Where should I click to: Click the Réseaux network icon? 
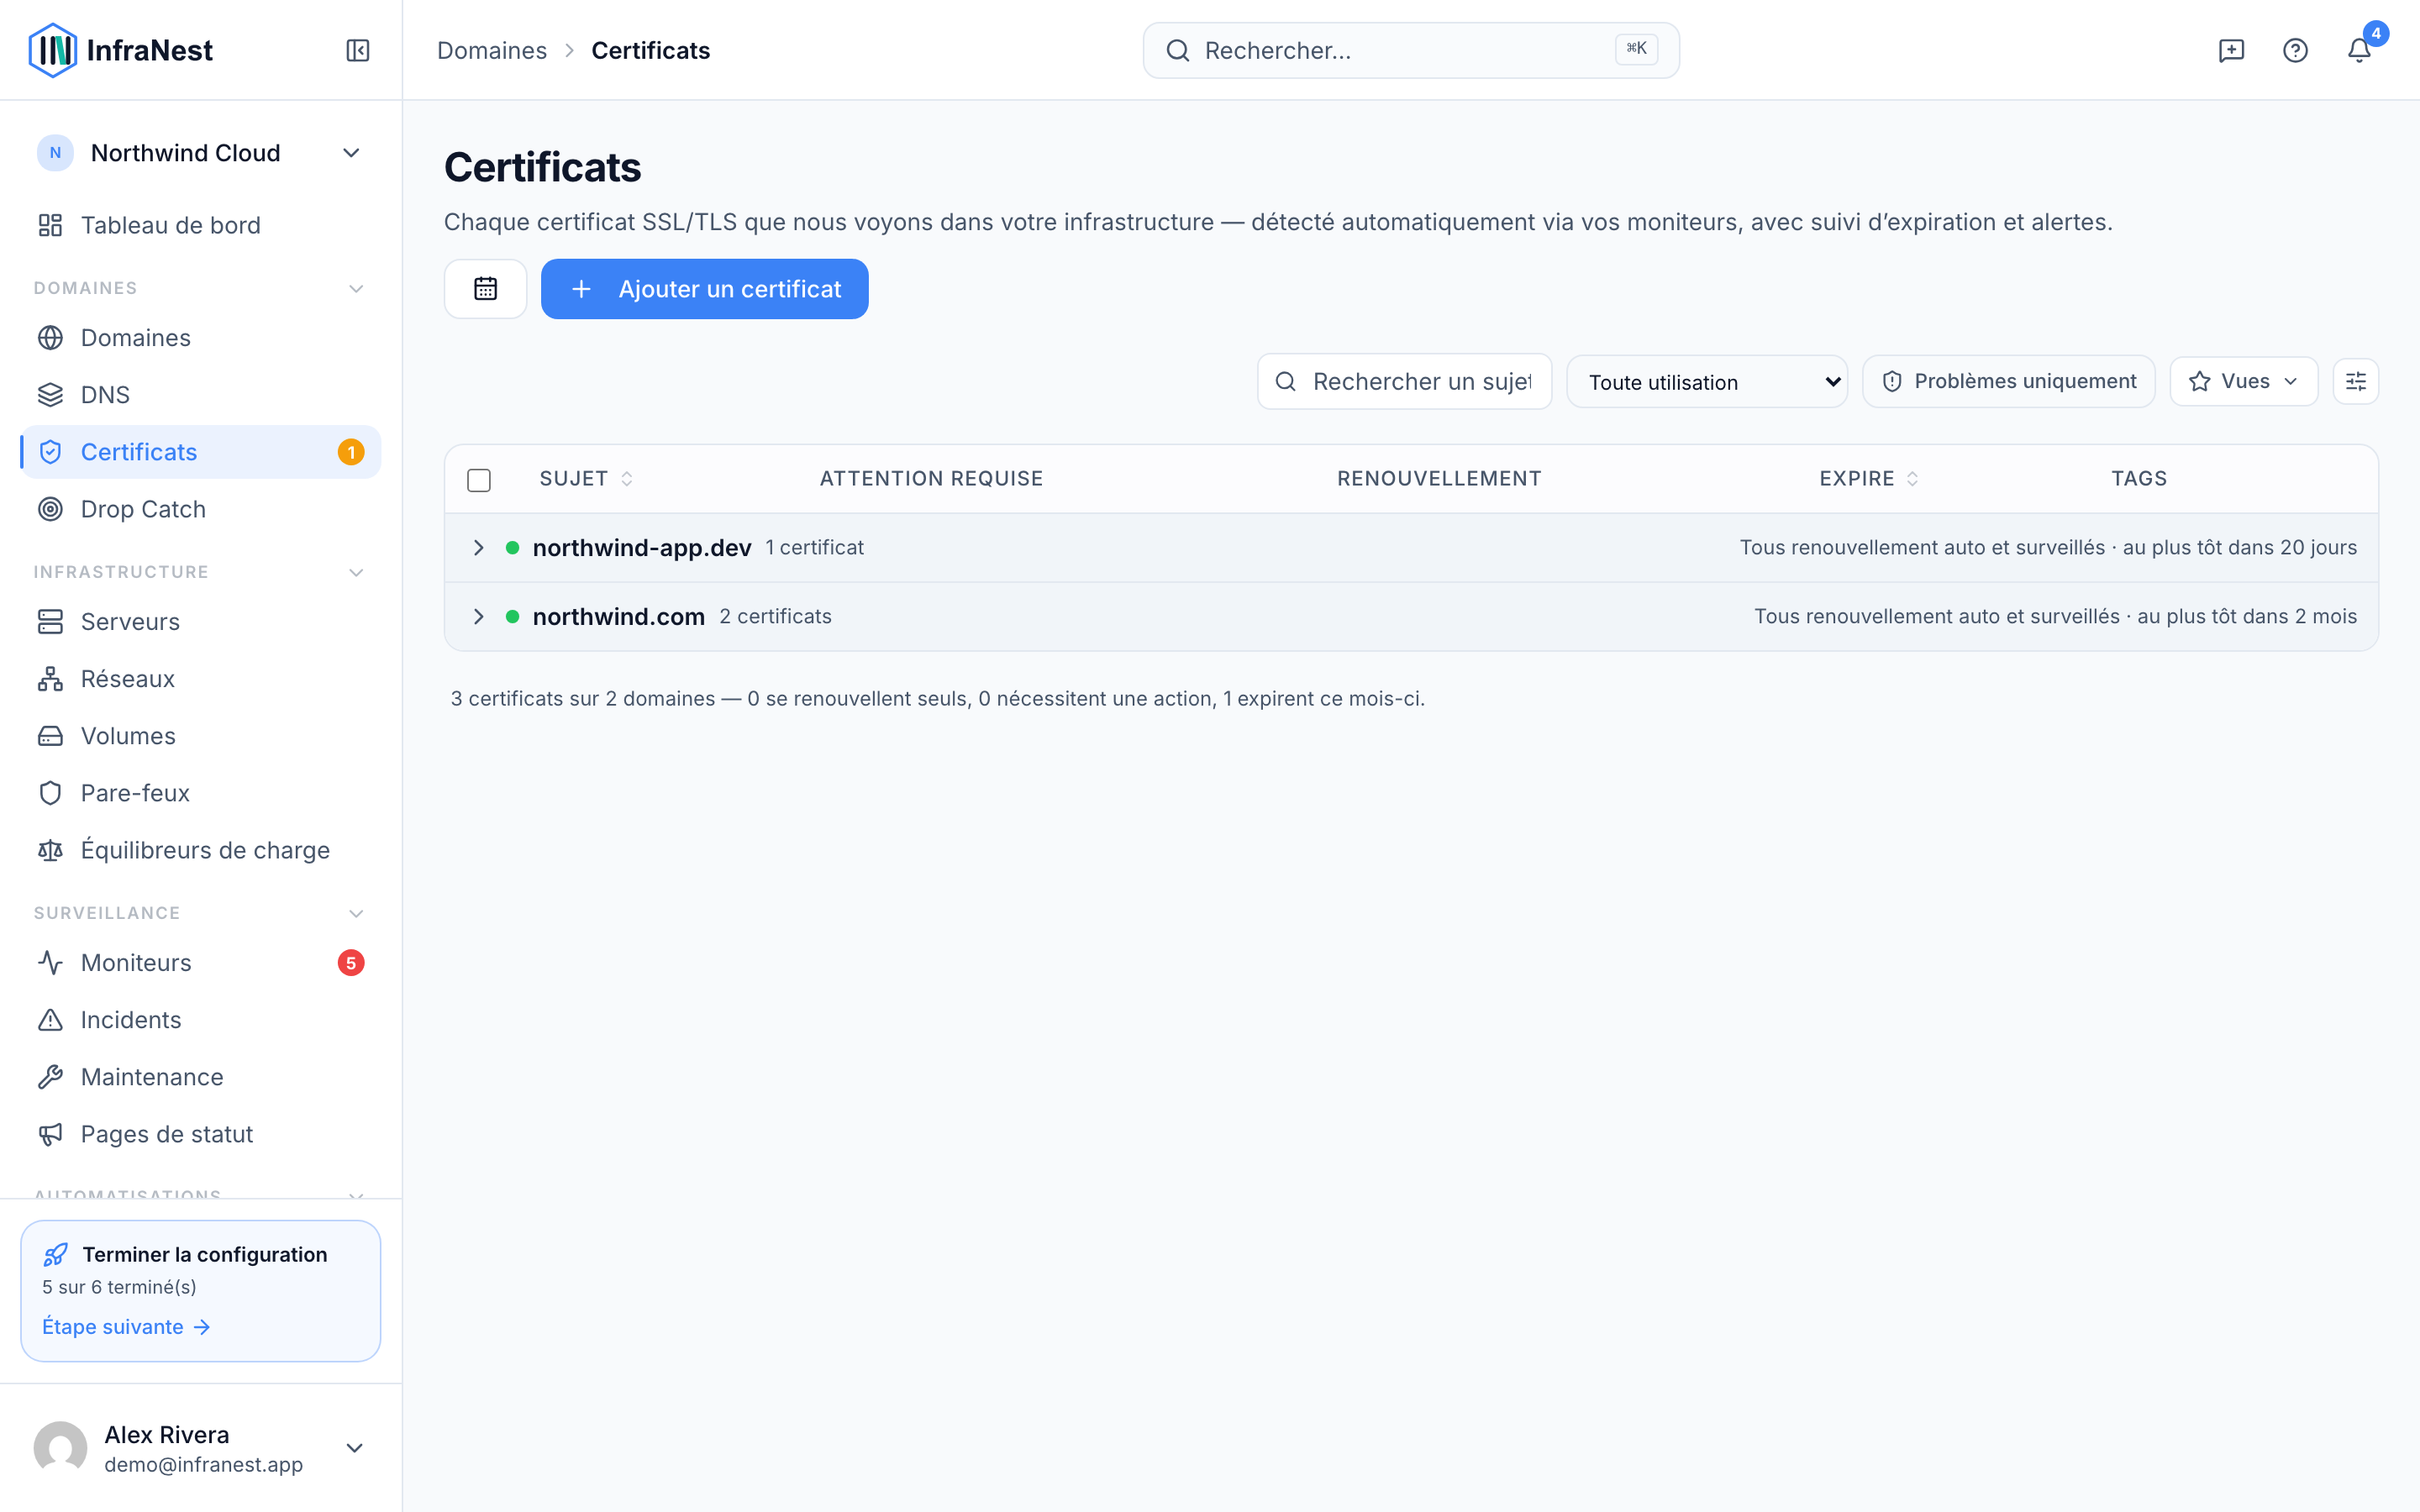[50, 679]
